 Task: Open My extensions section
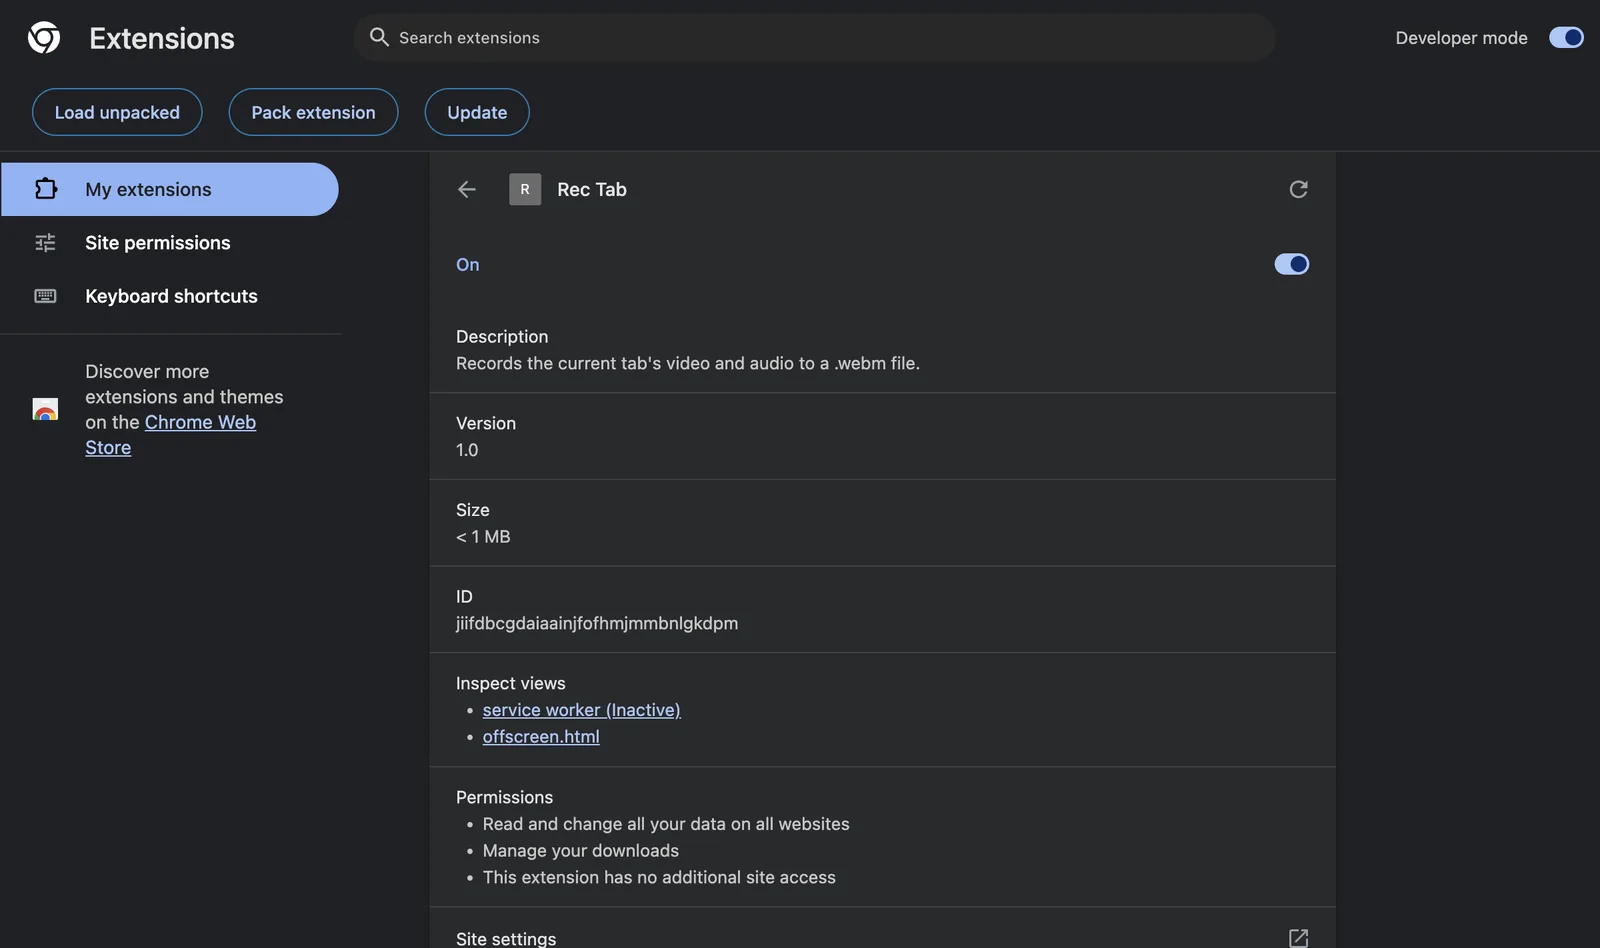(x=170, y=189)
